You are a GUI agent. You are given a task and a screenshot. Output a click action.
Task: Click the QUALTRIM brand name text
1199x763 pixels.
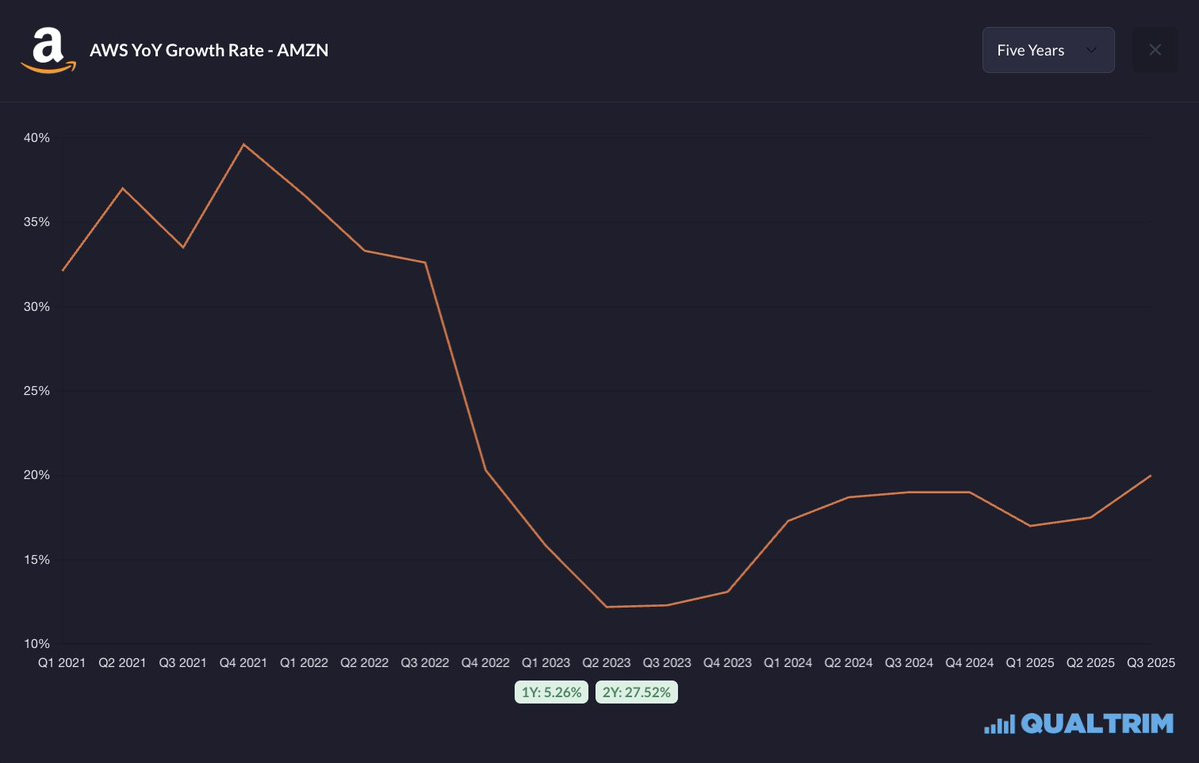[x=1097, y=723]
